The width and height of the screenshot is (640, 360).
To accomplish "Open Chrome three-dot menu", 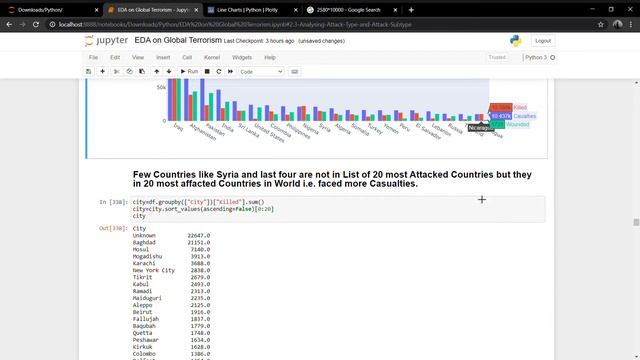I will click(631, 24).
